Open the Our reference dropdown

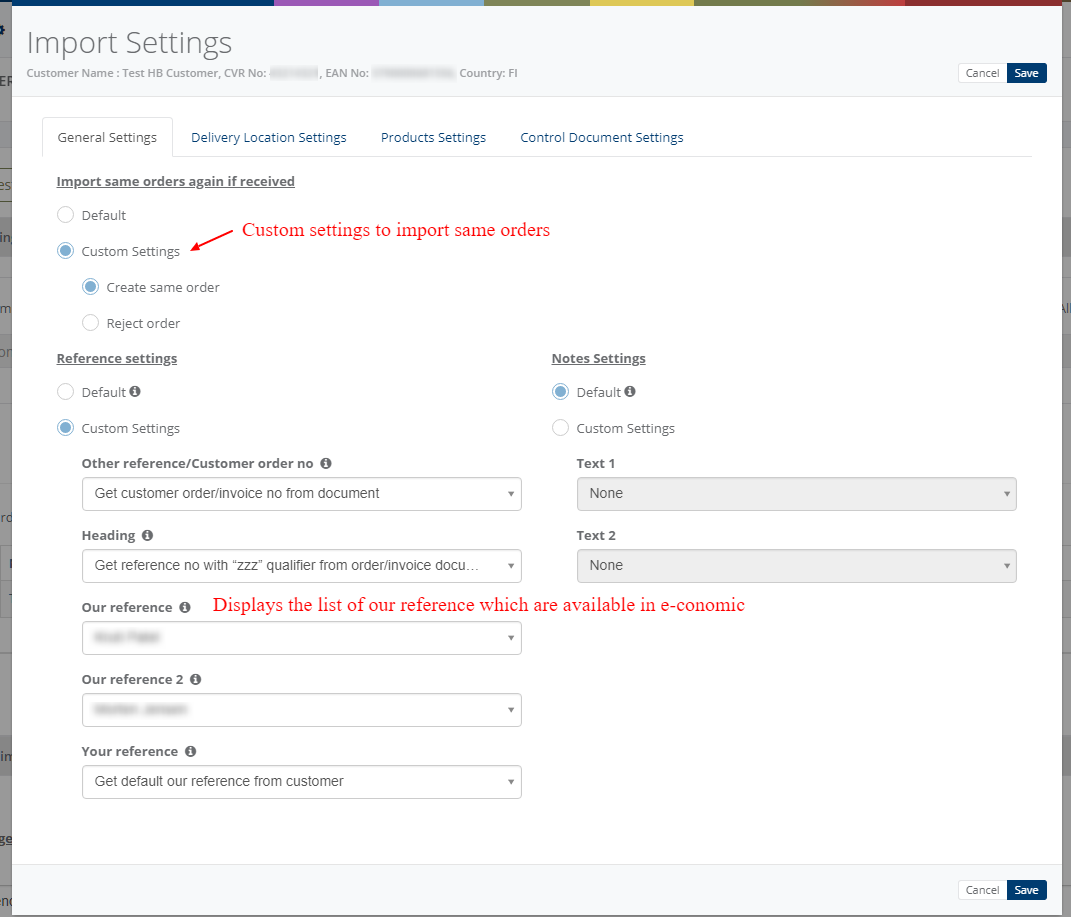tap(302, 638)
